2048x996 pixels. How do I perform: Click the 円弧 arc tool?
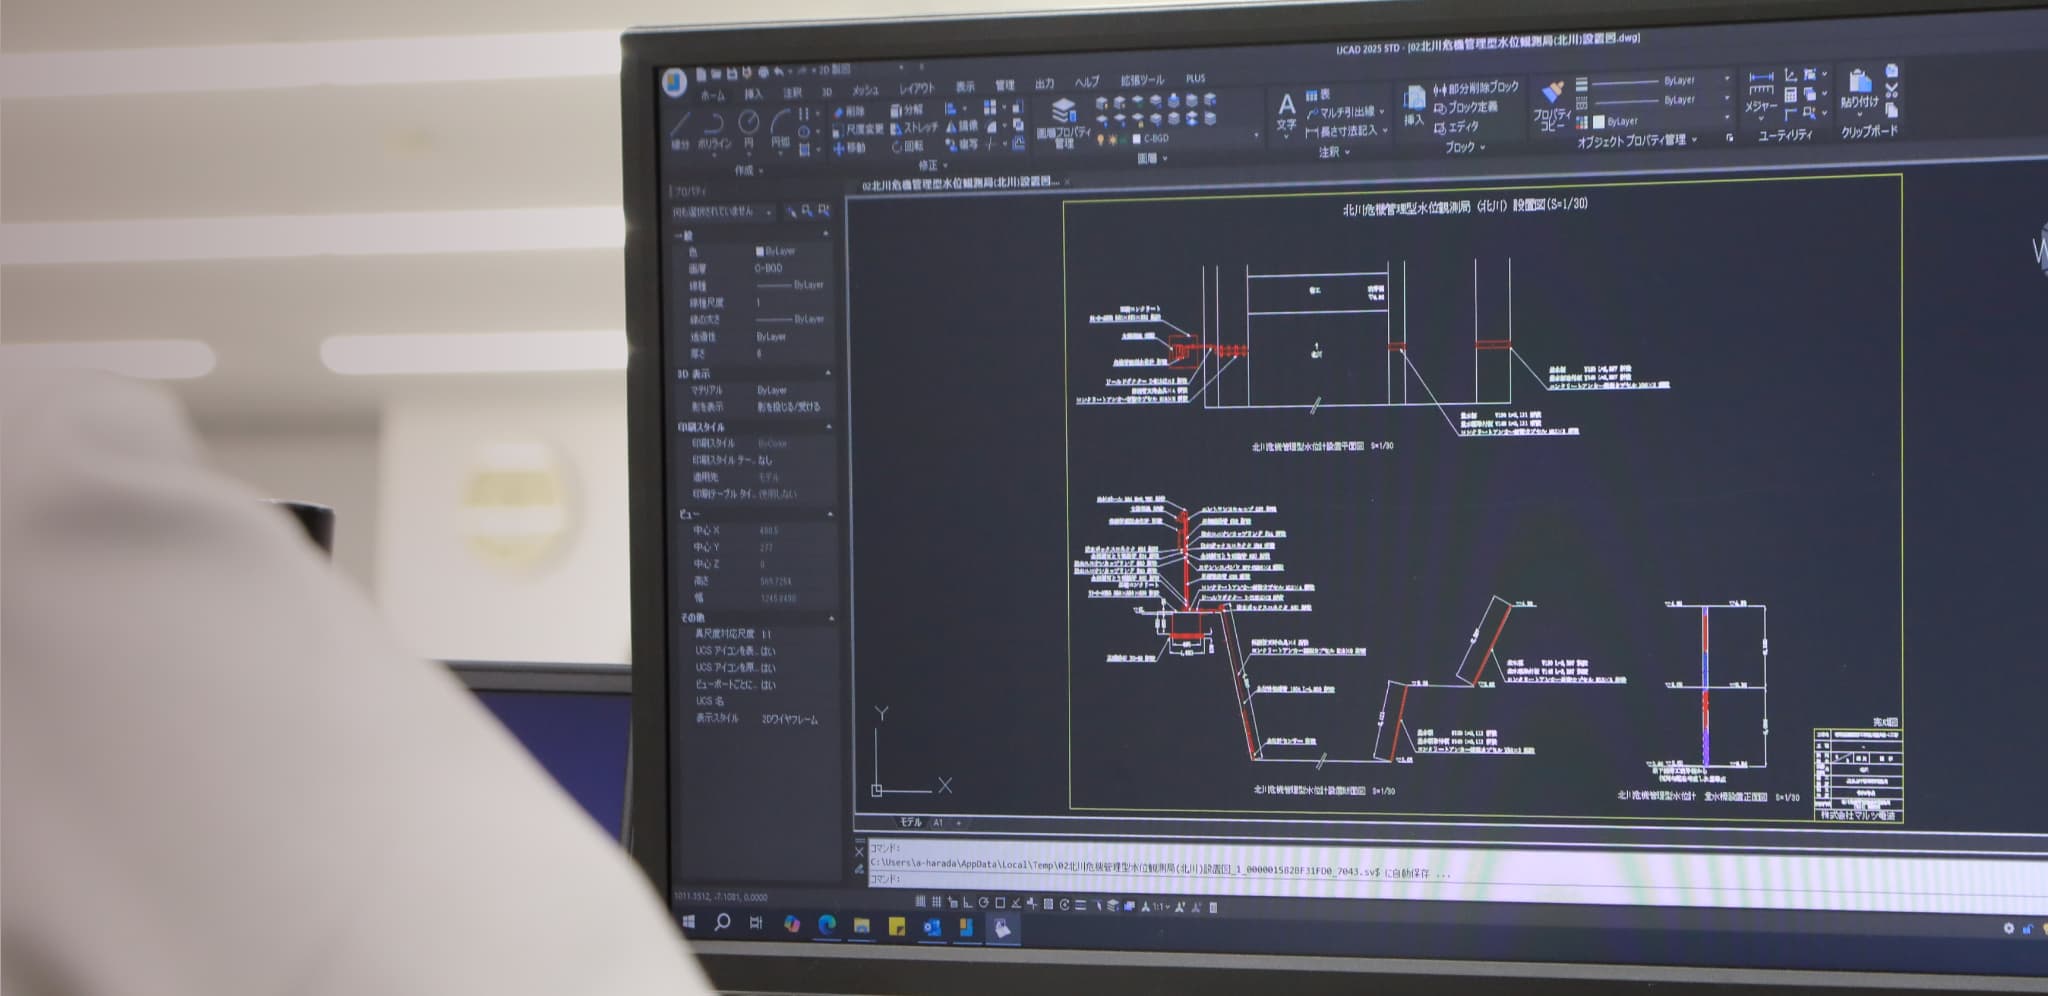point(780,125)
